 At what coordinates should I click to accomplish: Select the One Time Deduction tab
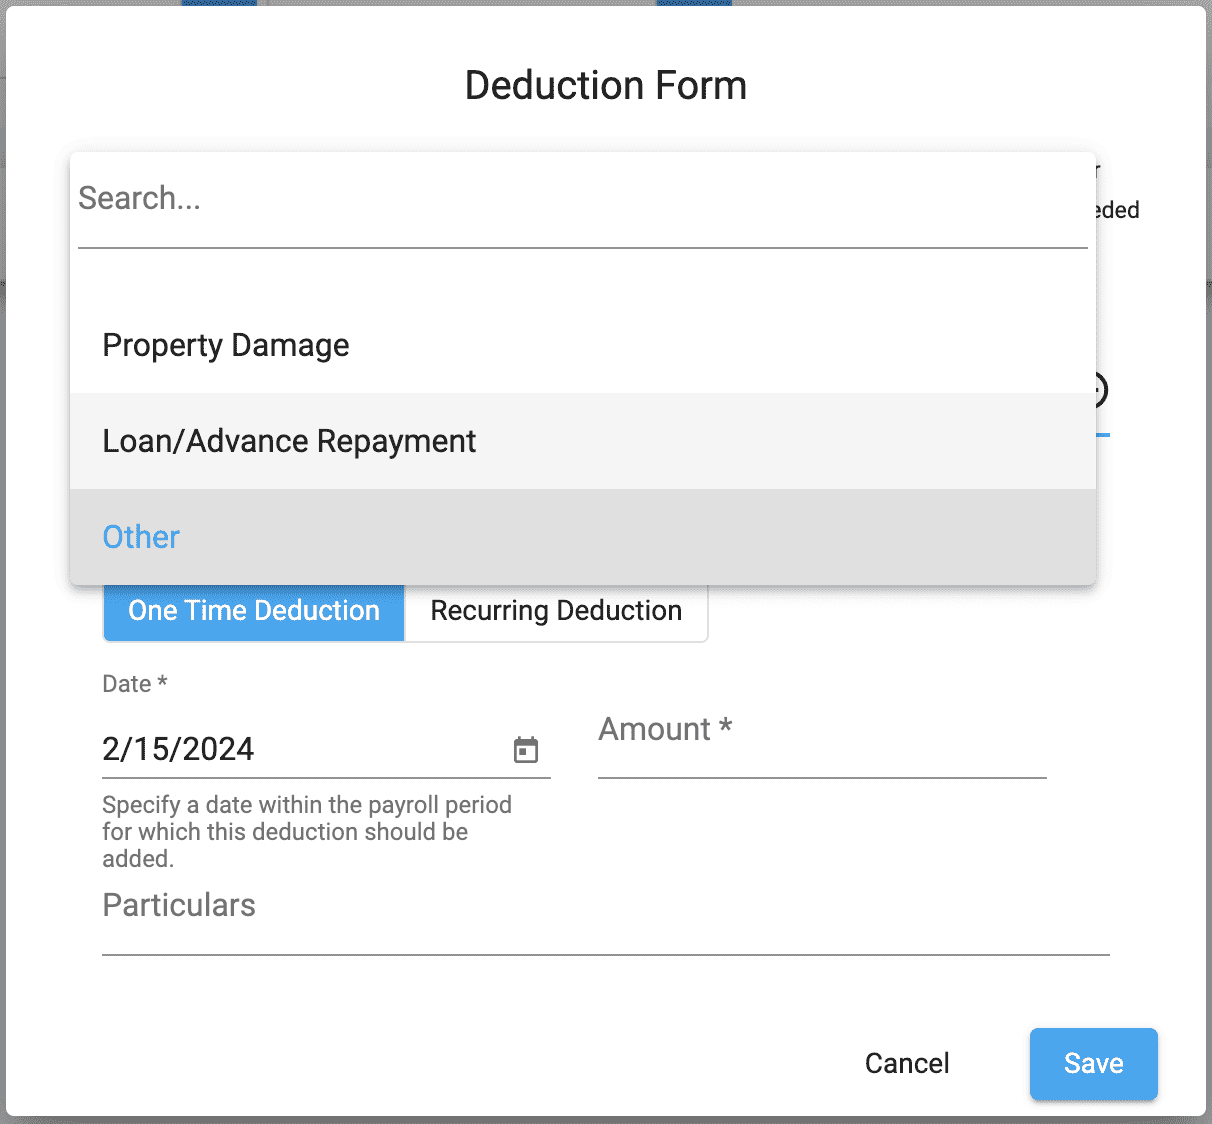[x=252, y=611]
